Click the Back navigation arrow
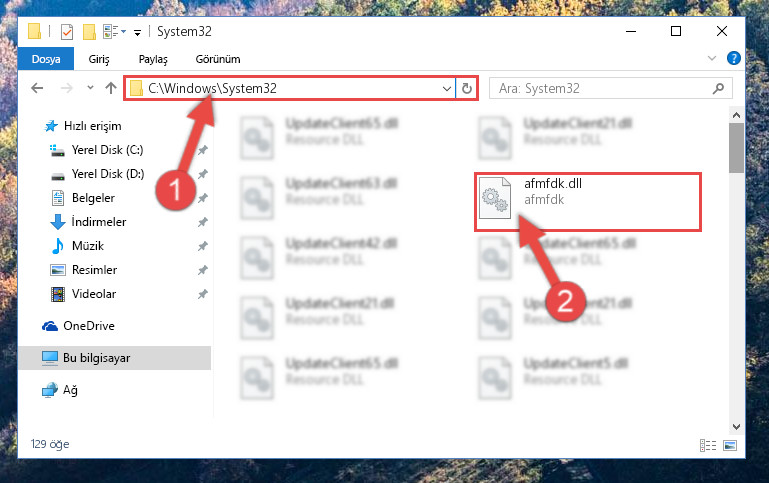 37,88
